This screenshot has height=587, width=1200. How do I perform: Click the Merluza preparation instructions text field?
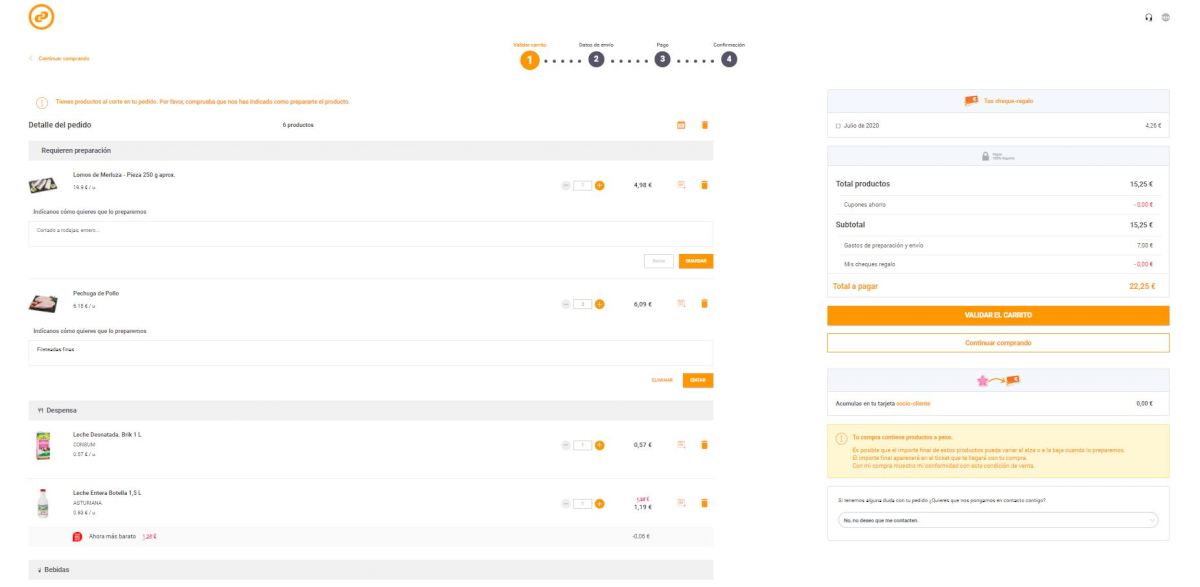tap(370, 232)
